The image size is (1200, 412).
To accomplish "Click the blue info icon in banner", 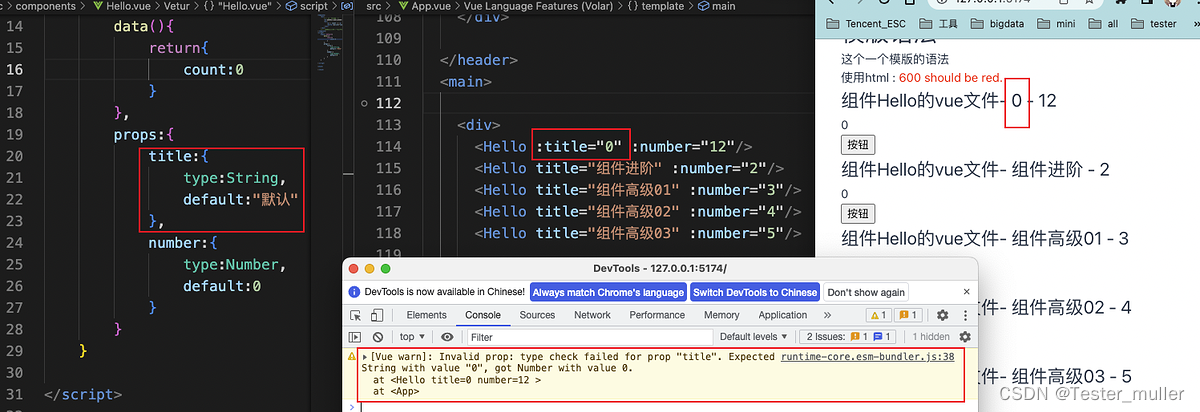I will pos(354,292).
